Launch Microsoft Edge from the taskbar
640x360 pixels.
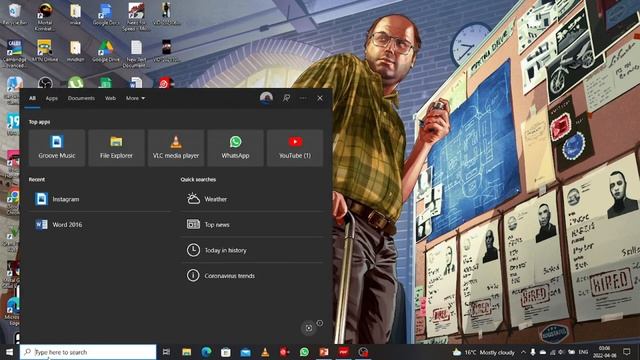coord(206,352)
